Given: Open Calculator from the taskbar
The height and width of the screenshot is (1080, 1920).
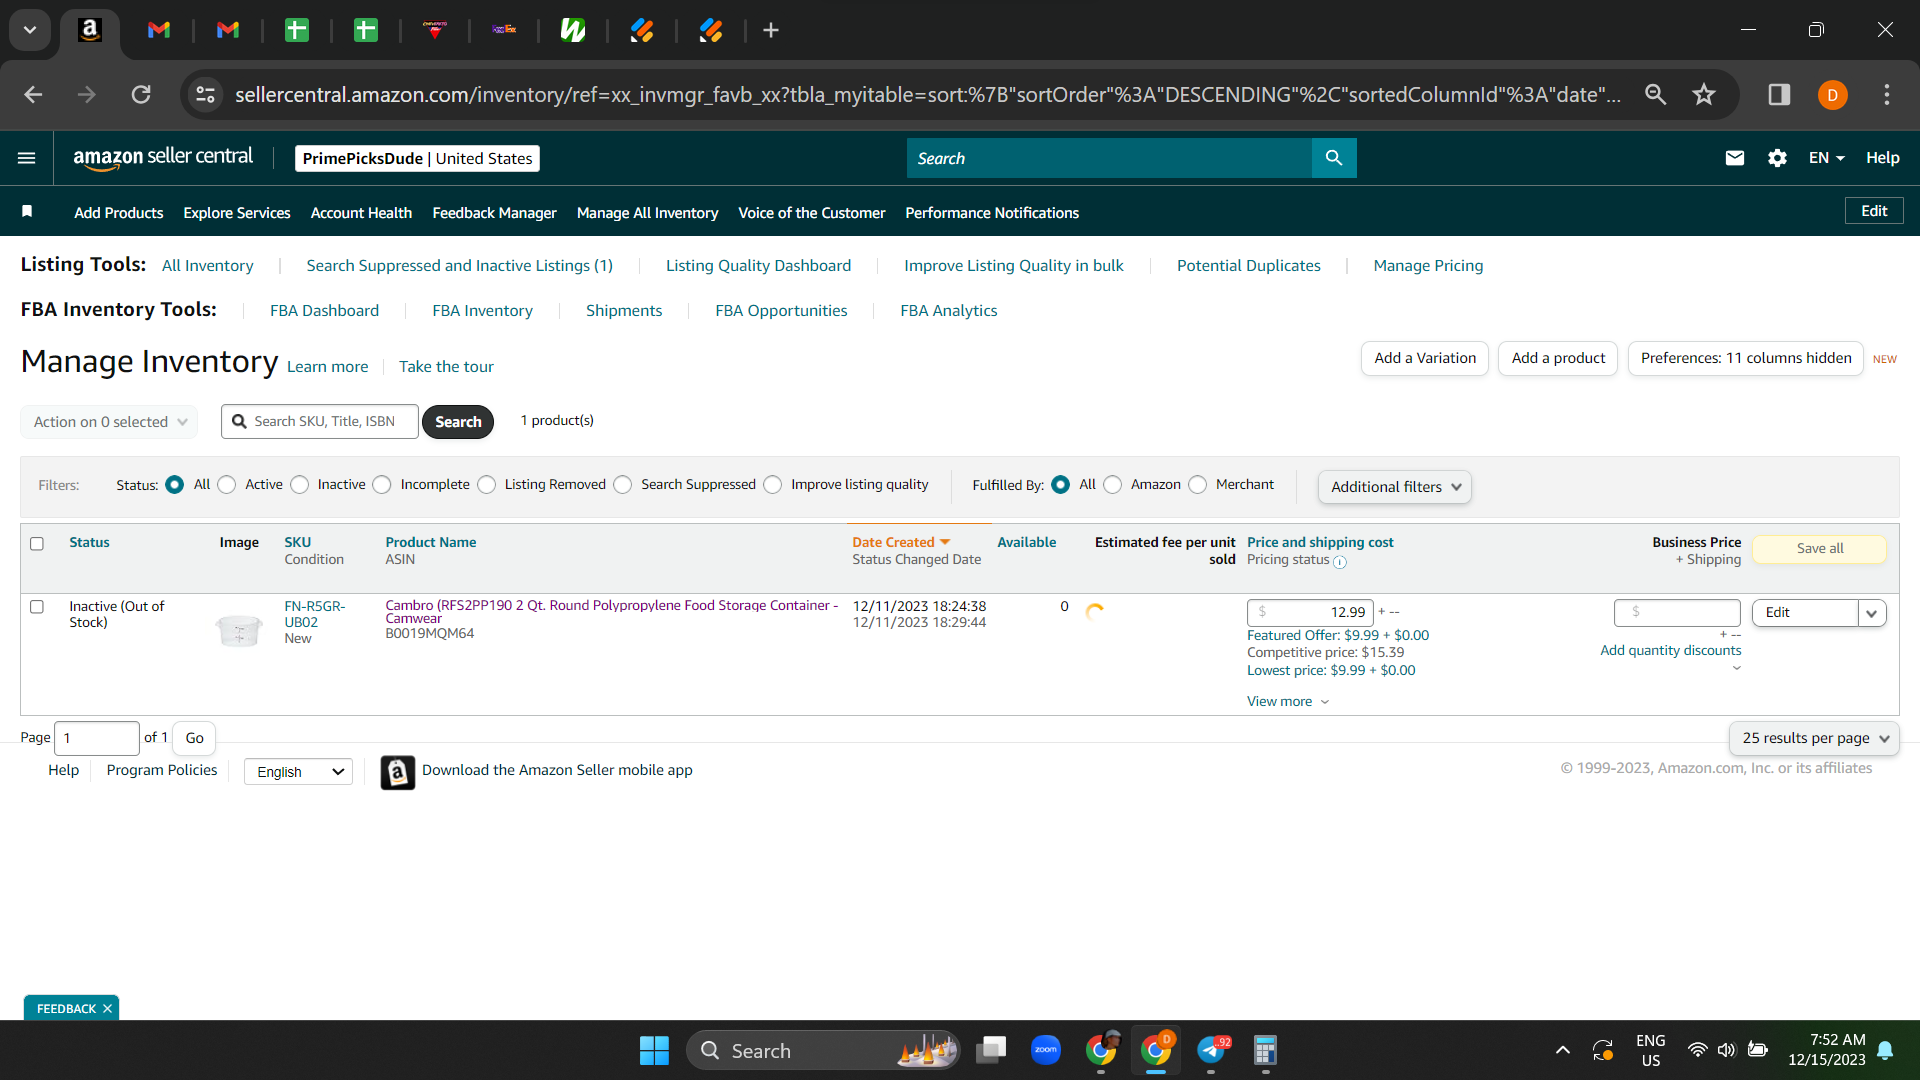Looking at the screenshot, I should [1265, 1050].
